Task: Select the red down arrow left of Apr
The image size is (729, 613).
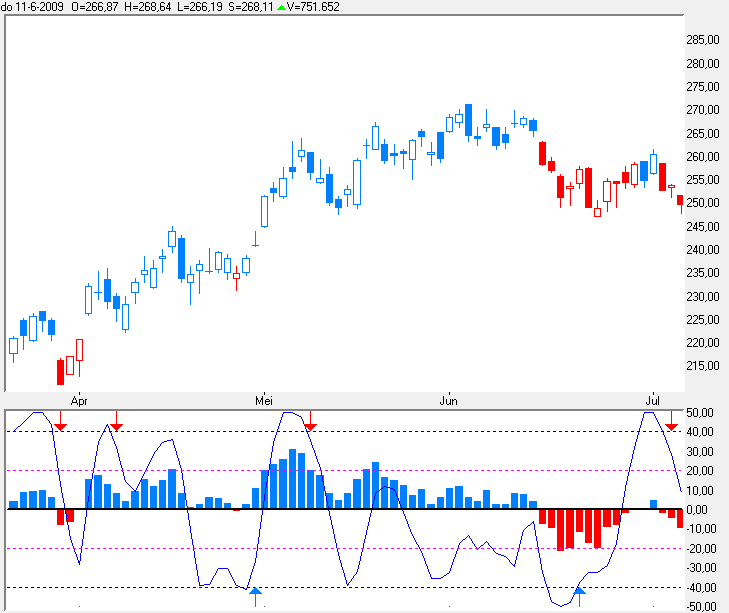Action: [61, 424]
